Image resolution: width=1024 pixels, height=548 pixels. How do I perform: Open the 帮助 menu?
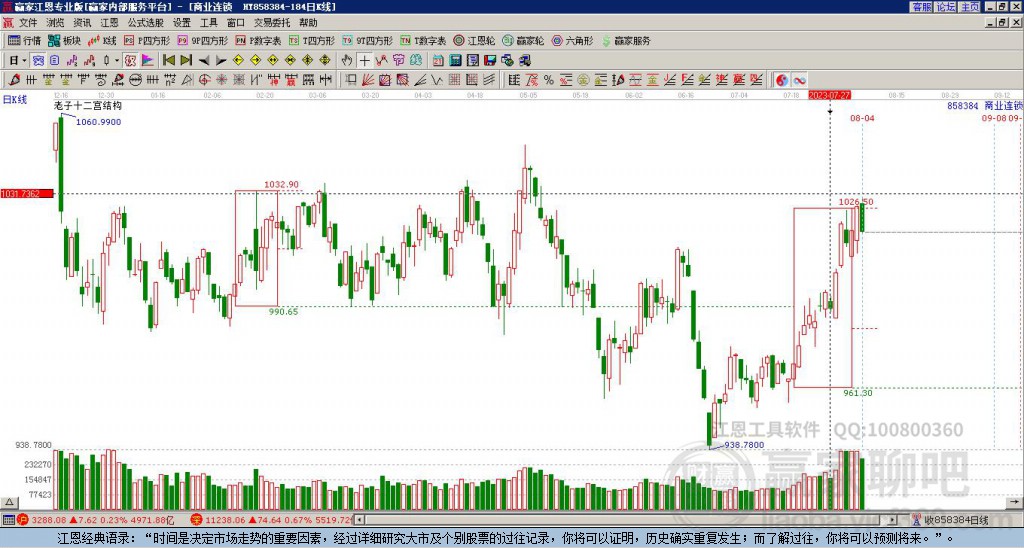pos(308,23)
